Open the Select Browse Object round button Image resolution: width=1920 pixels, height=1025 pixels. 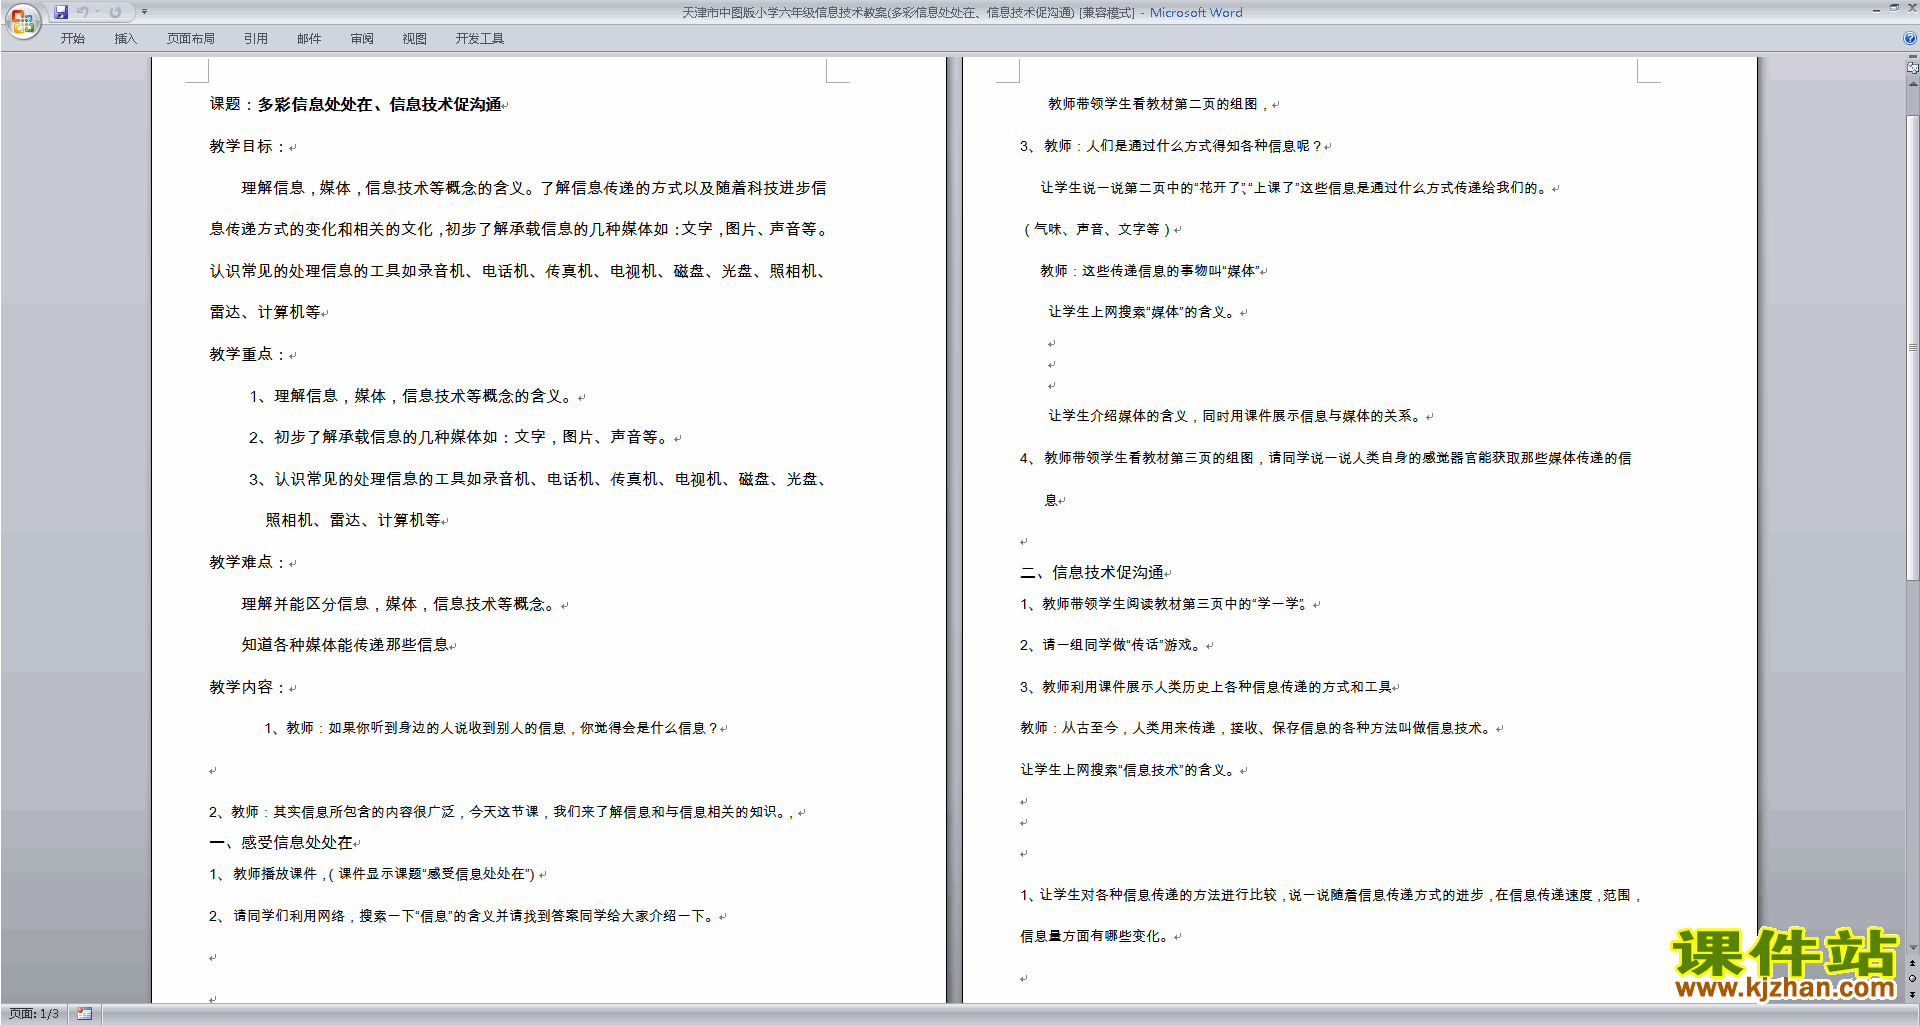[1913, 979]
